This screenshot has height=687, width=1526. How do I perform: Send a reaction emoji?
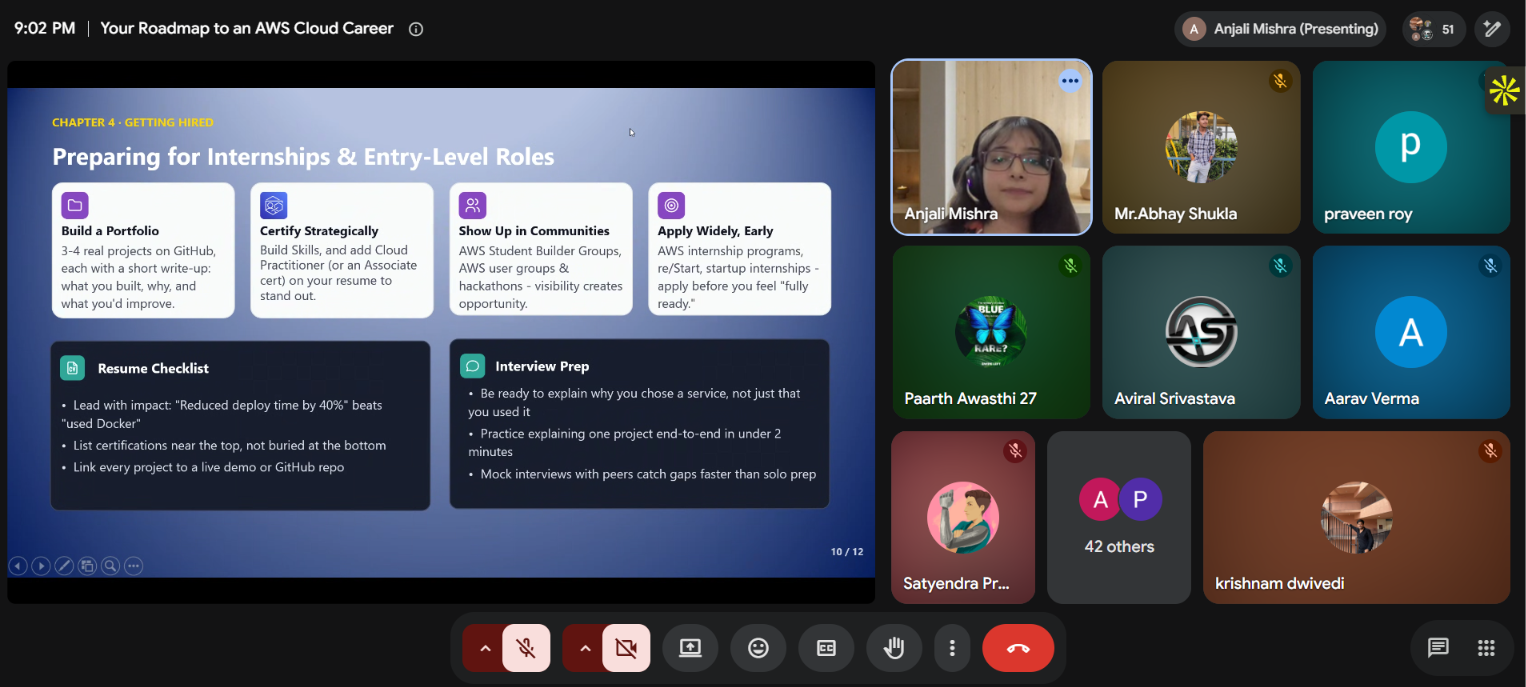[x=758, y=648]
